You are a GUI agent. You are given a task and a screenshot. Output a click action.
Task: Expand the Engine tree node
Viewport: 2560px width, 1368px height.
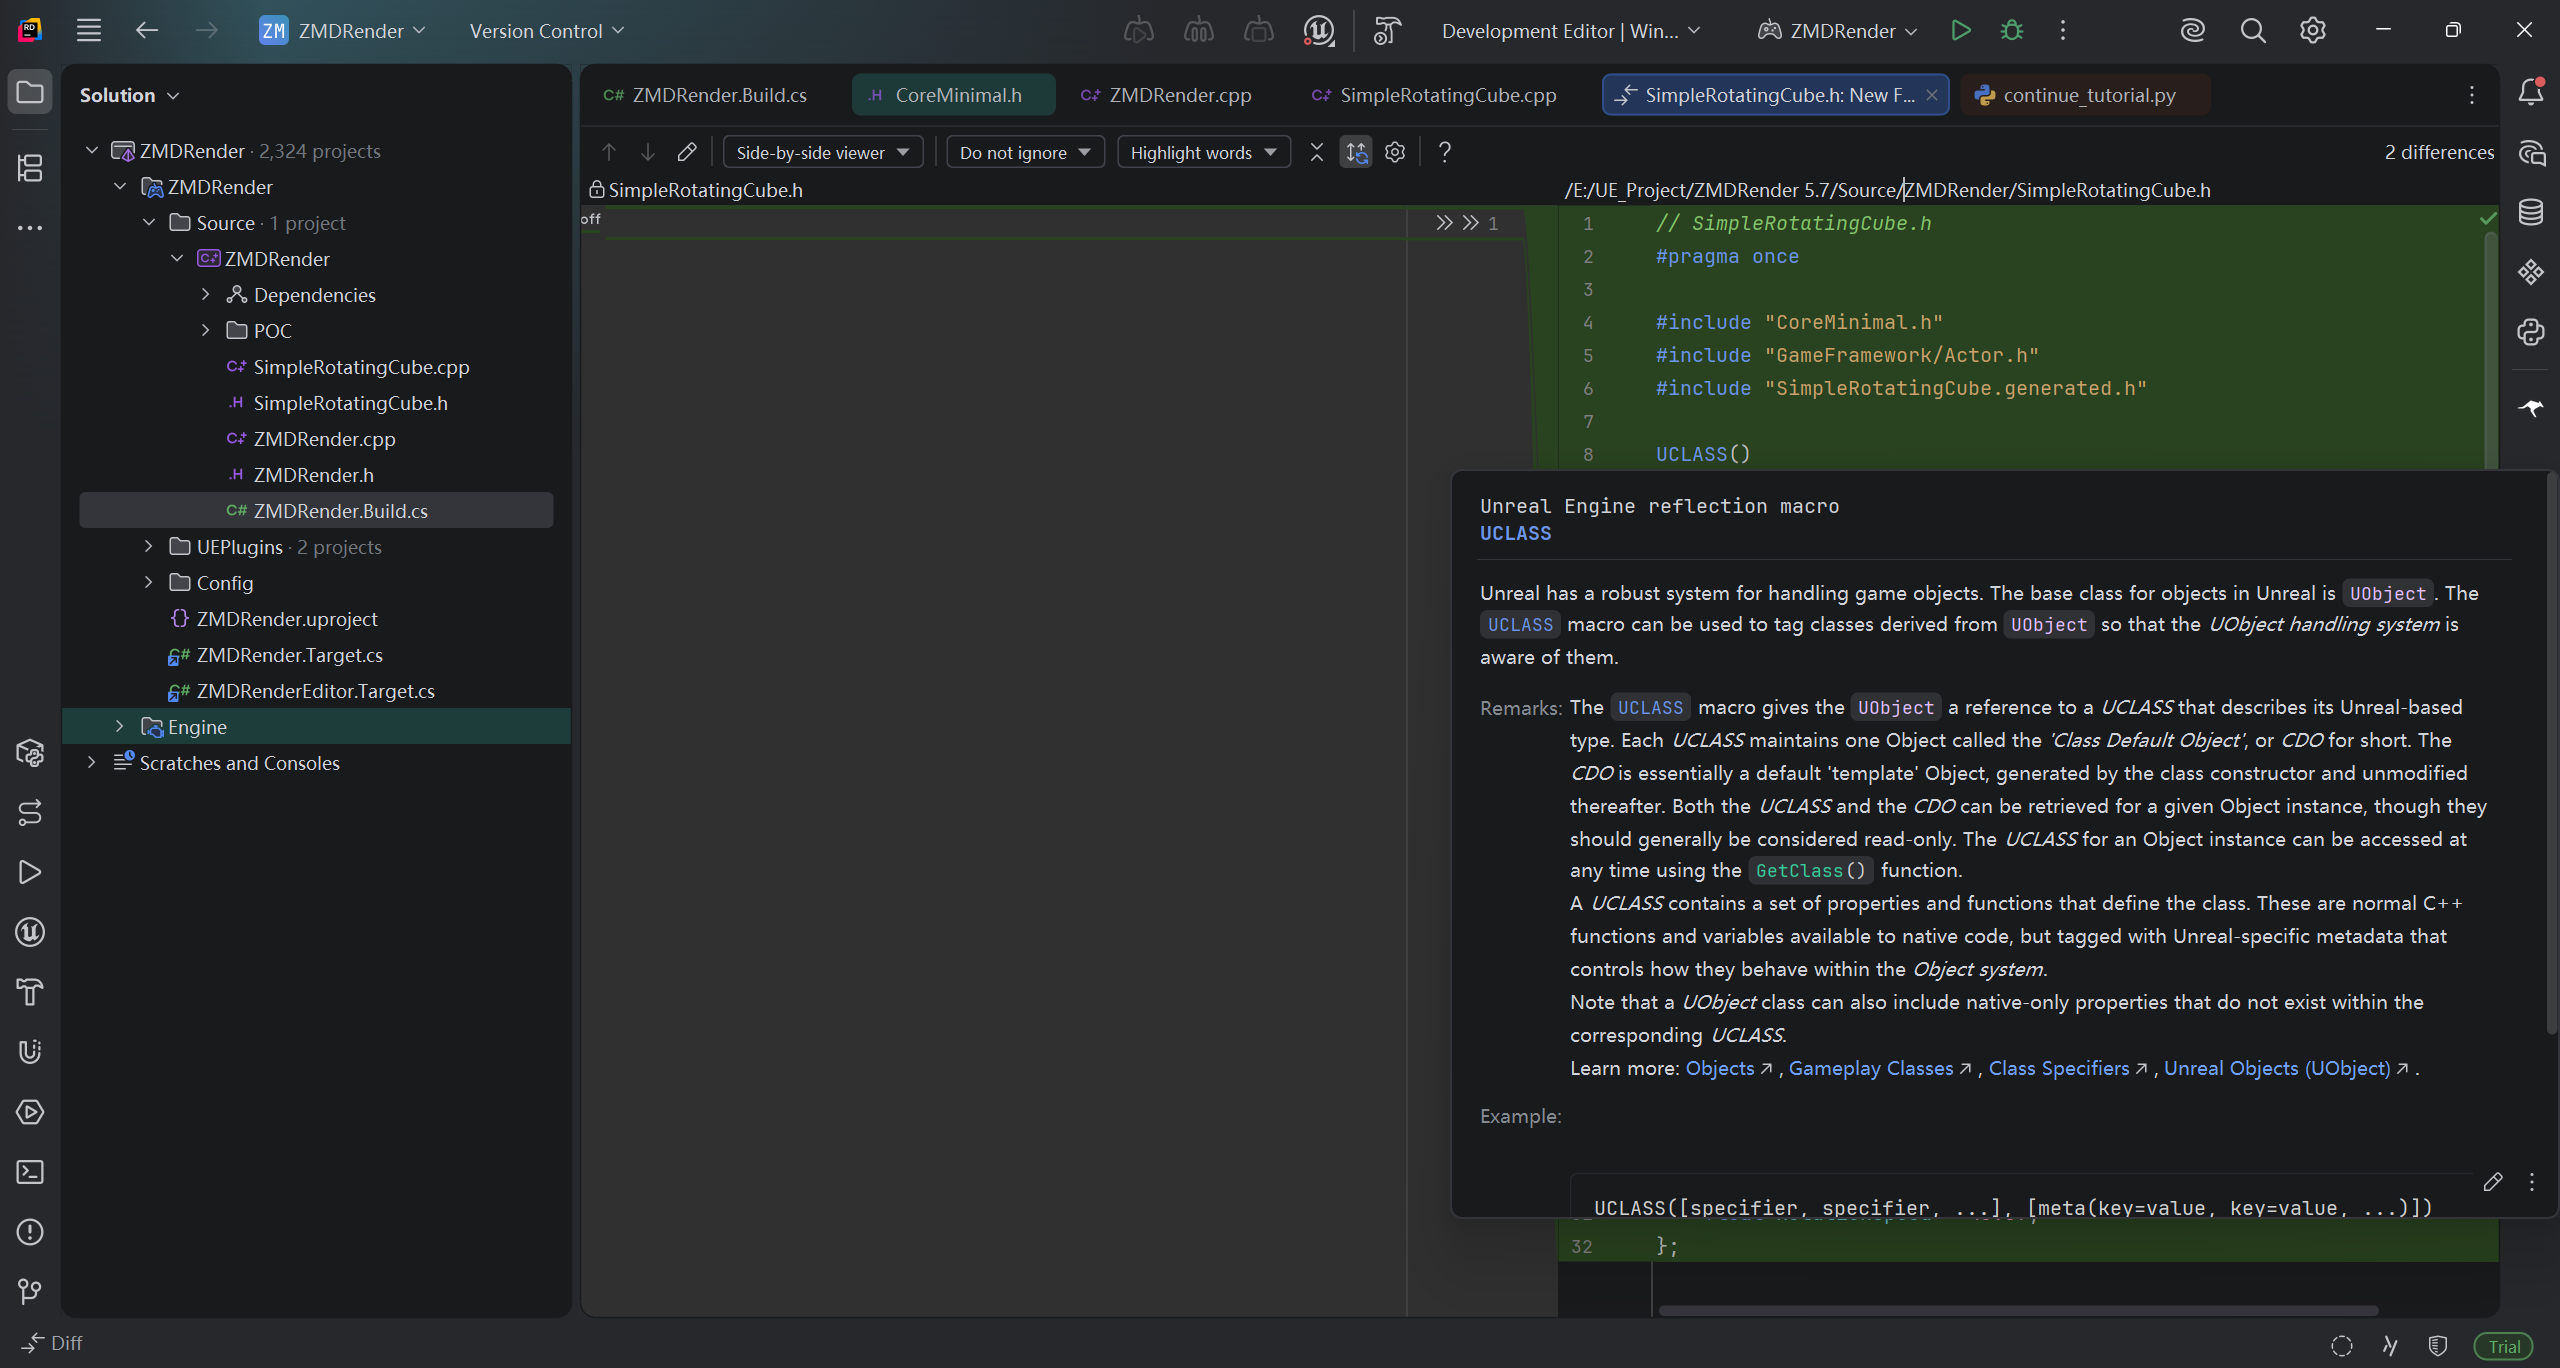pos(119,727)
